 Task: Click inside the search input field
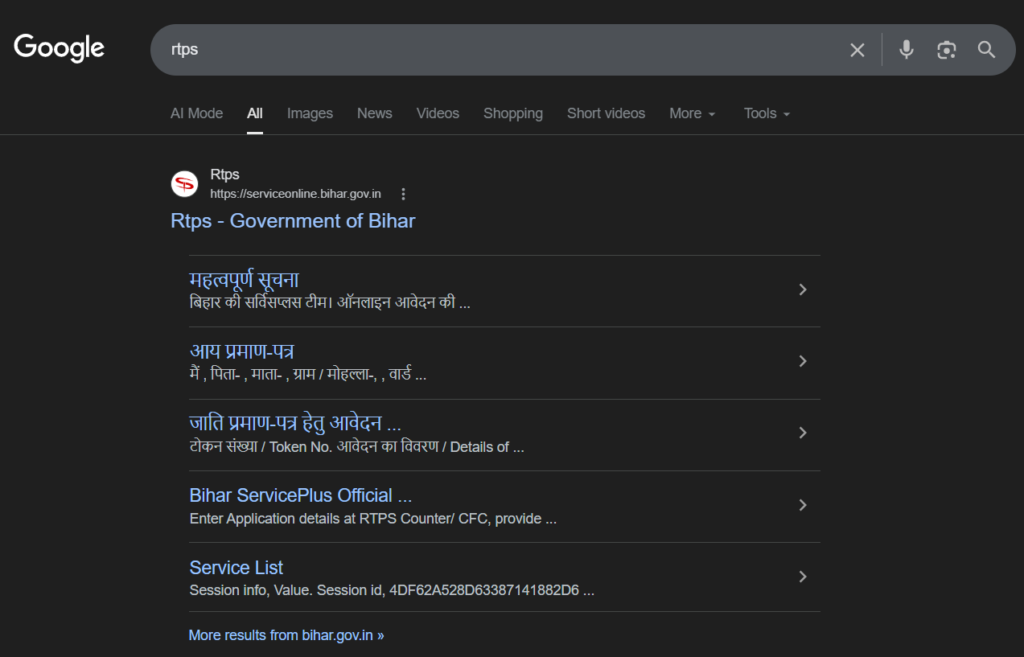click(x=500, y=50)
